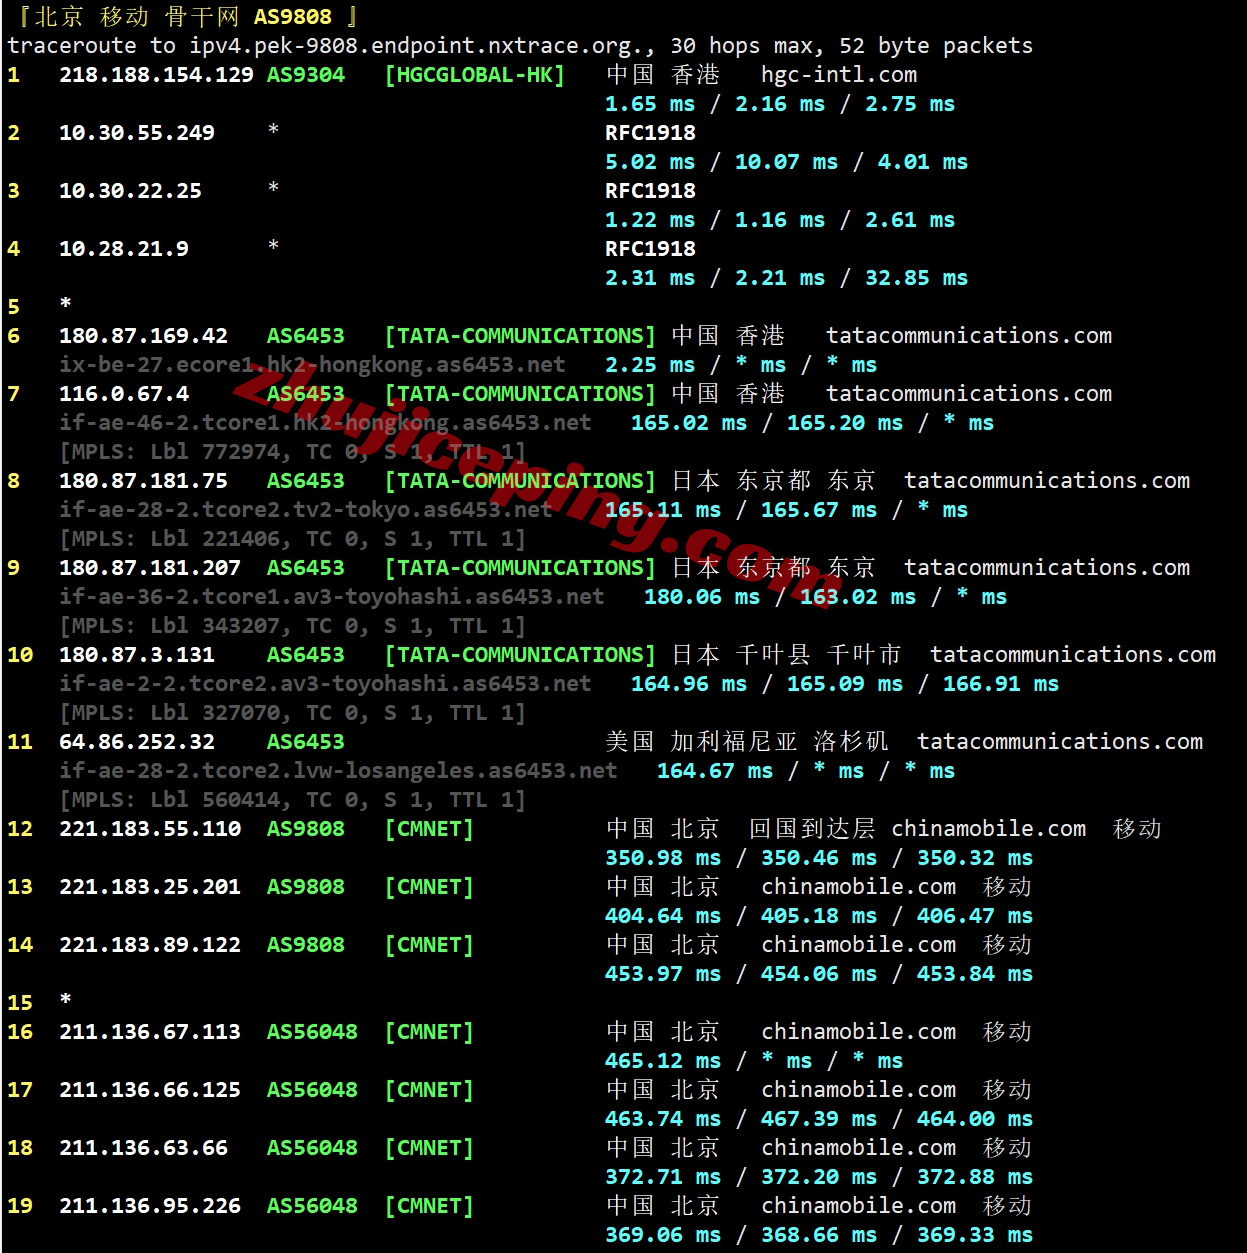Viewport: 1247px width, 1253px height.
Task: Click hop 13 IP address 221.183.25.201
Action: click(x=150, y=887)
